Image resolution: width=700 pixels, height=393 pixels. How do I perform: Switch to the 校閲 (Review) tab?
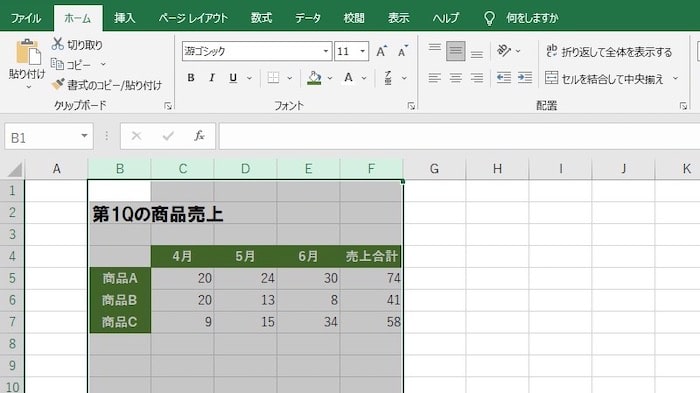point(354,18)
